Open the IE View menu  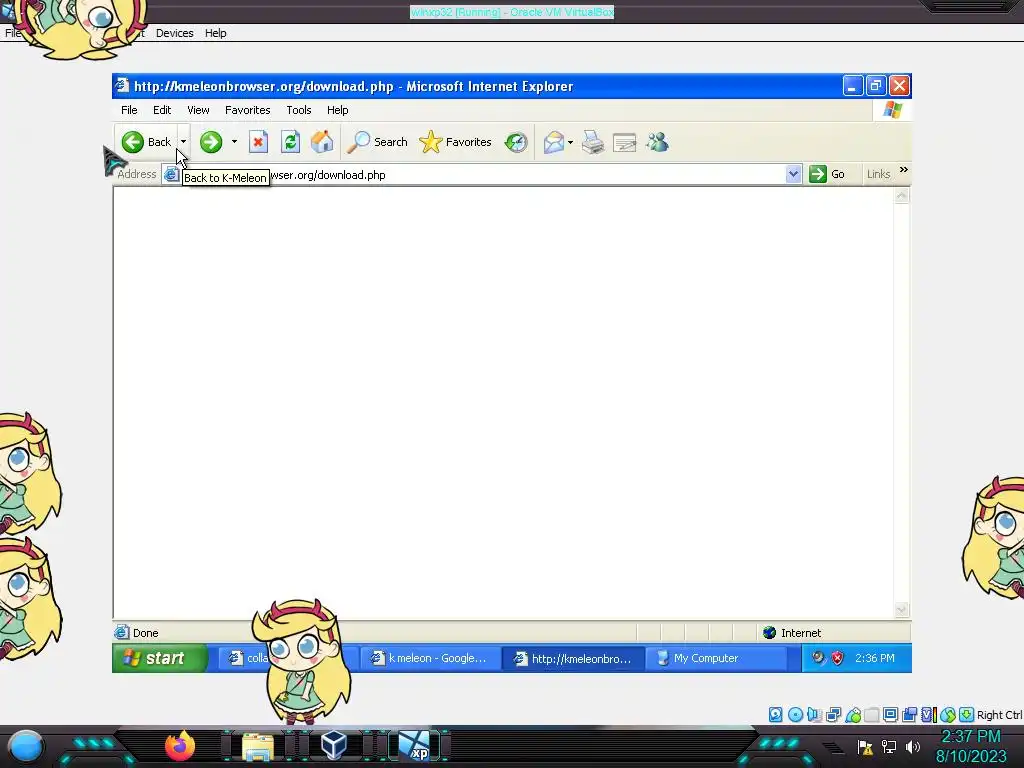[198, 110]
